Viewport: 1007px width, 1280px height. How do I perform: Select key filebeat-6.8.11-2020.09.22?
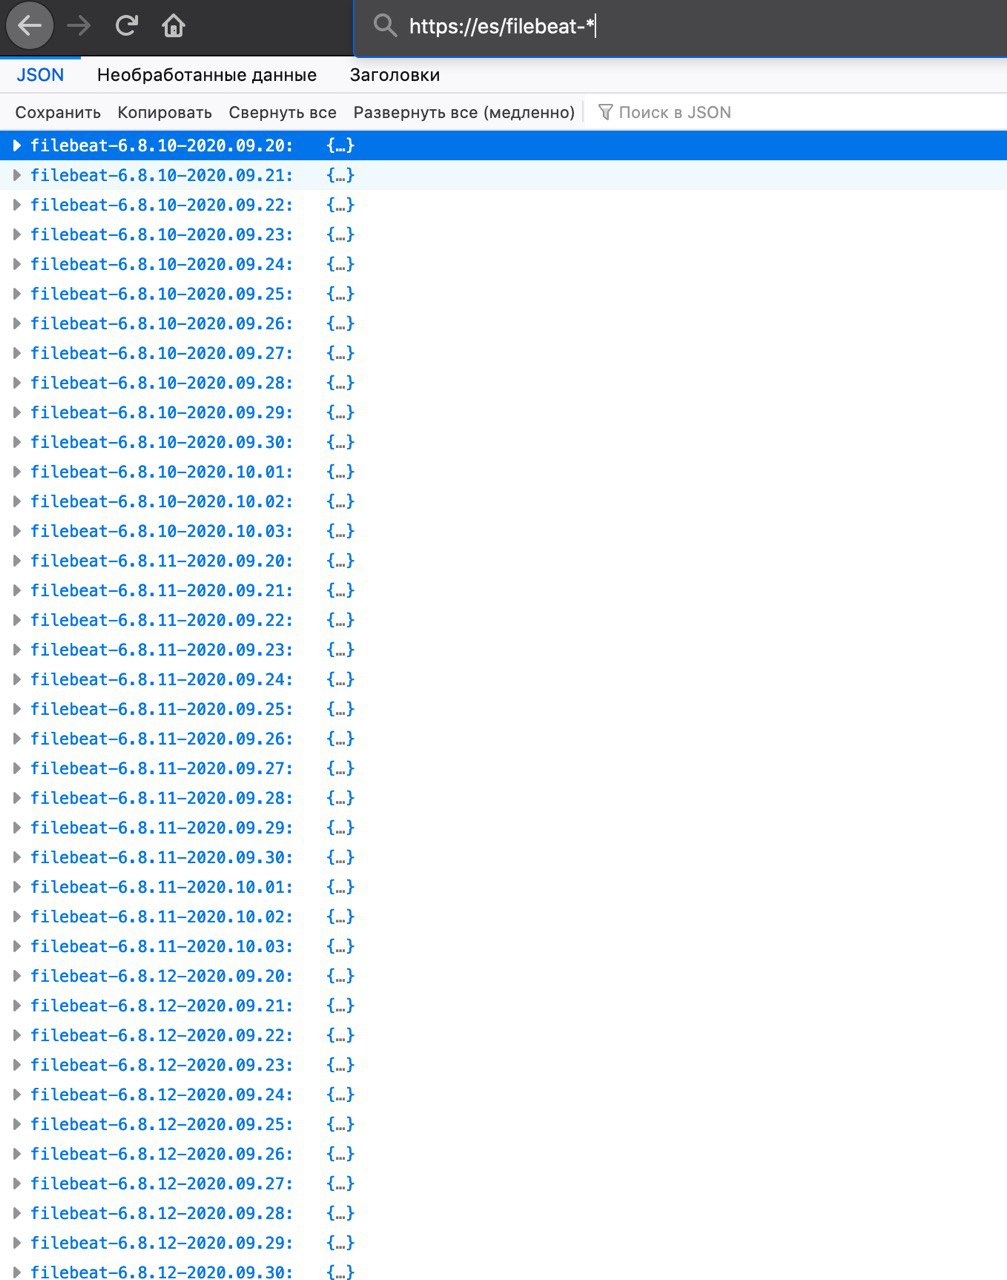click(162, 620)
